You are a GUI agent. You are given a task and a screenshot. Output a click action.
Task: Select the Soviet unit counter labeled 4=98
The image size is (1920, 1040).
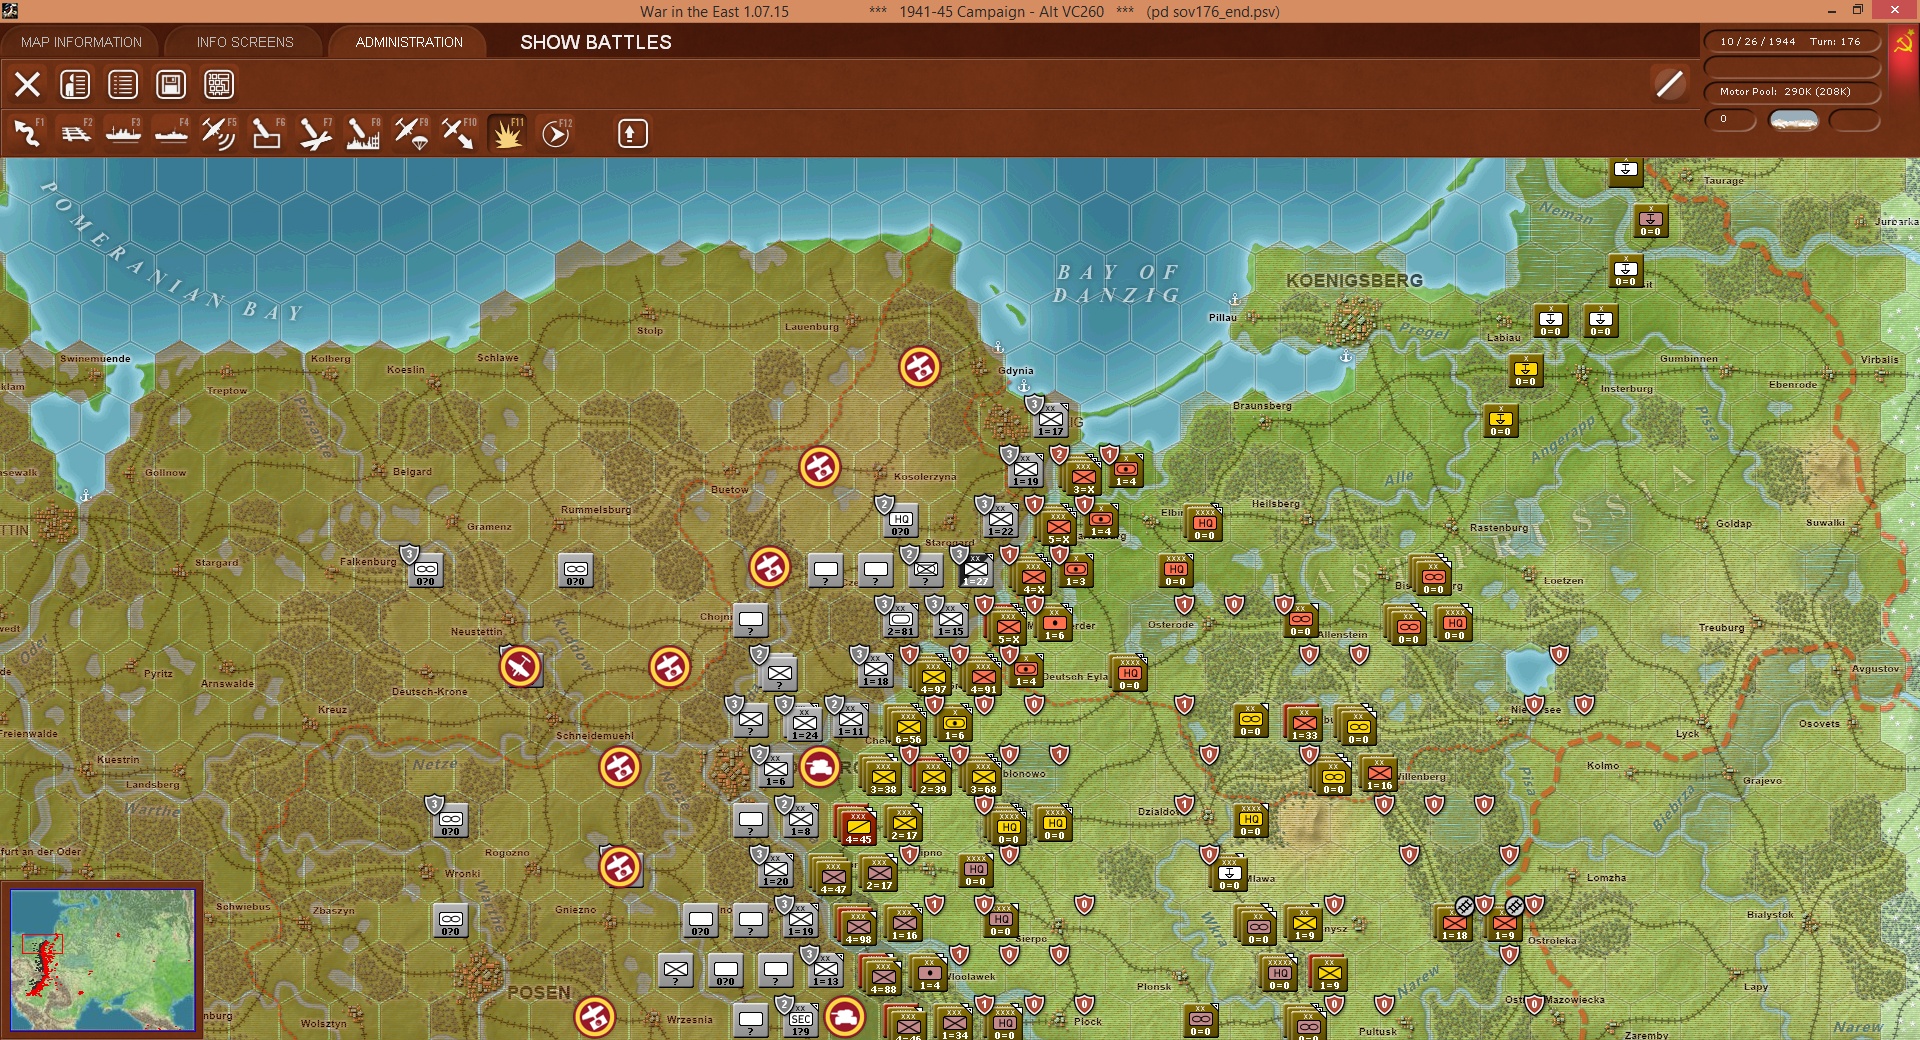858,927
